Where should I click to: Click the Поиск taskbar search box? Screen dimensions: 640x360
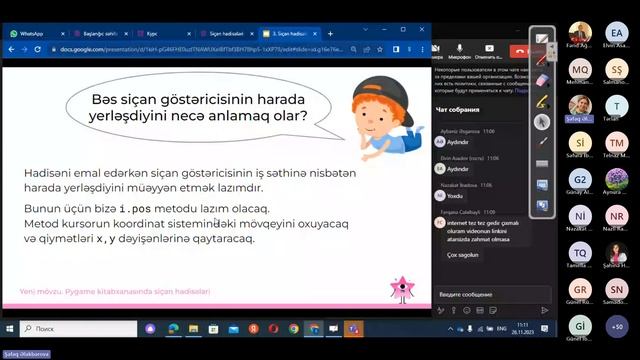point(78,329)
